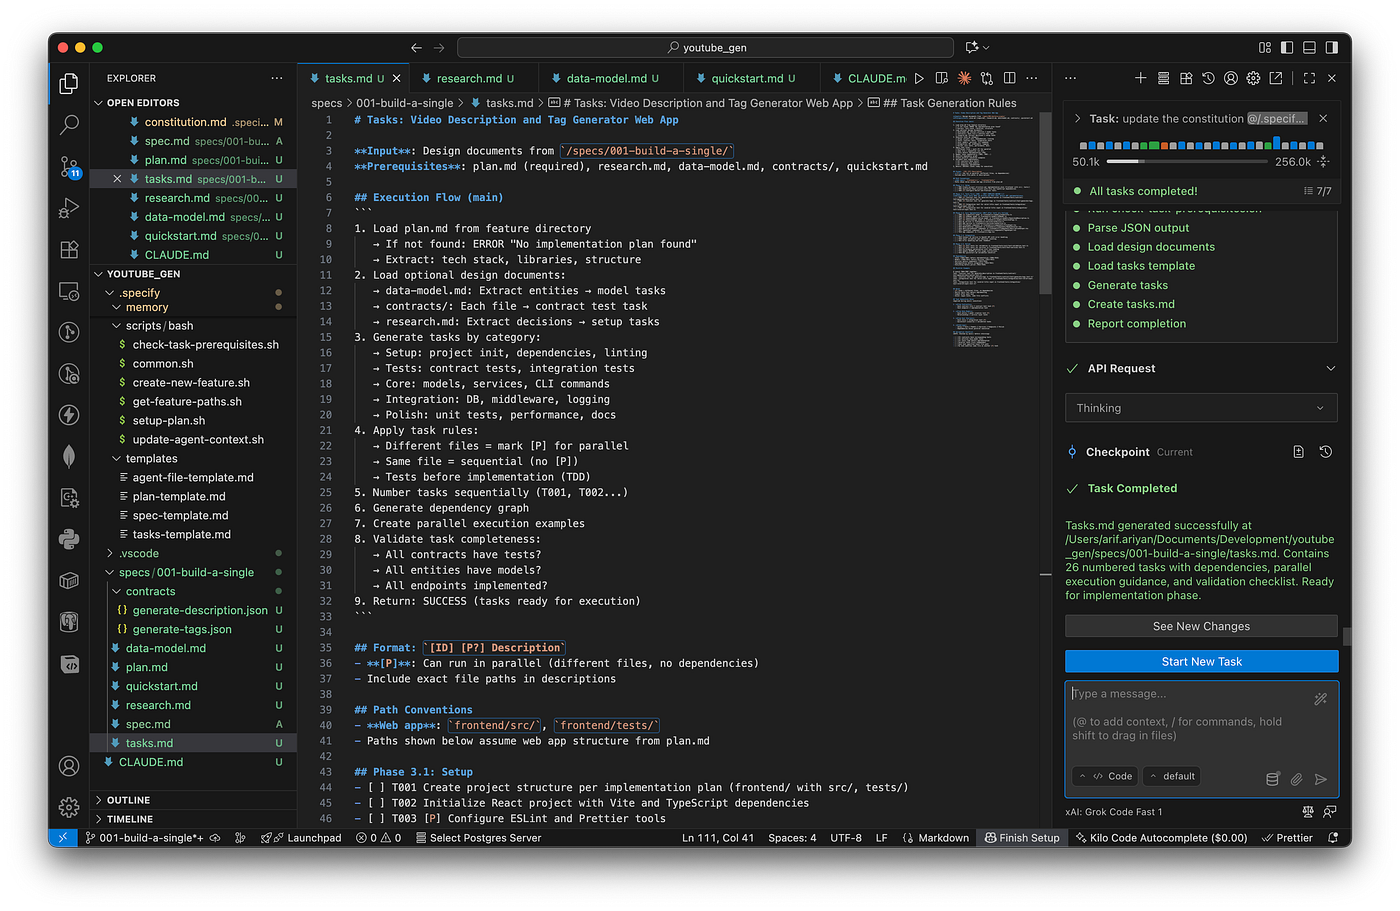Click the condense context icon beside 256.0k
Screen dimensions: 1400x911
(x=1324, y=161)
